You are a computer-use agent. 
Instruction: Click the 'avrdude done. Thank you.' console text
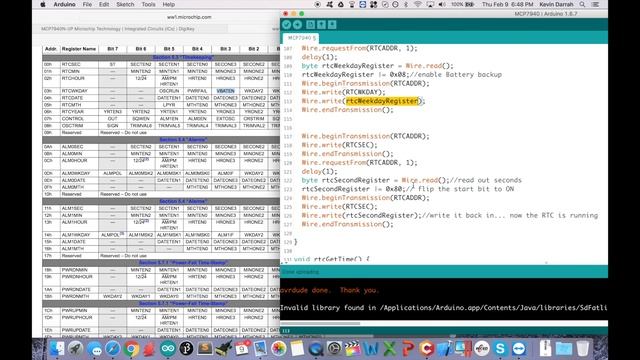pos(330,290)
